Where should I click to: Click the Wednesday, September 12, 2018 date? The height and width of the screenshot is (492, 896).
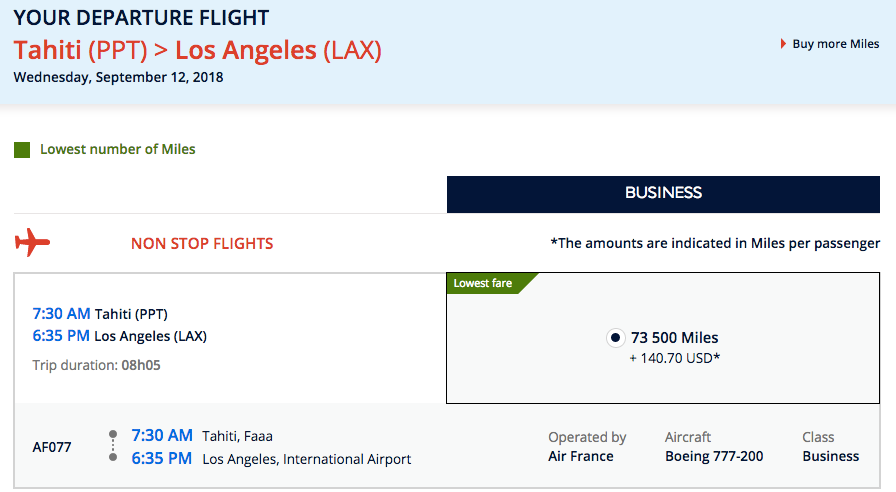118,76
